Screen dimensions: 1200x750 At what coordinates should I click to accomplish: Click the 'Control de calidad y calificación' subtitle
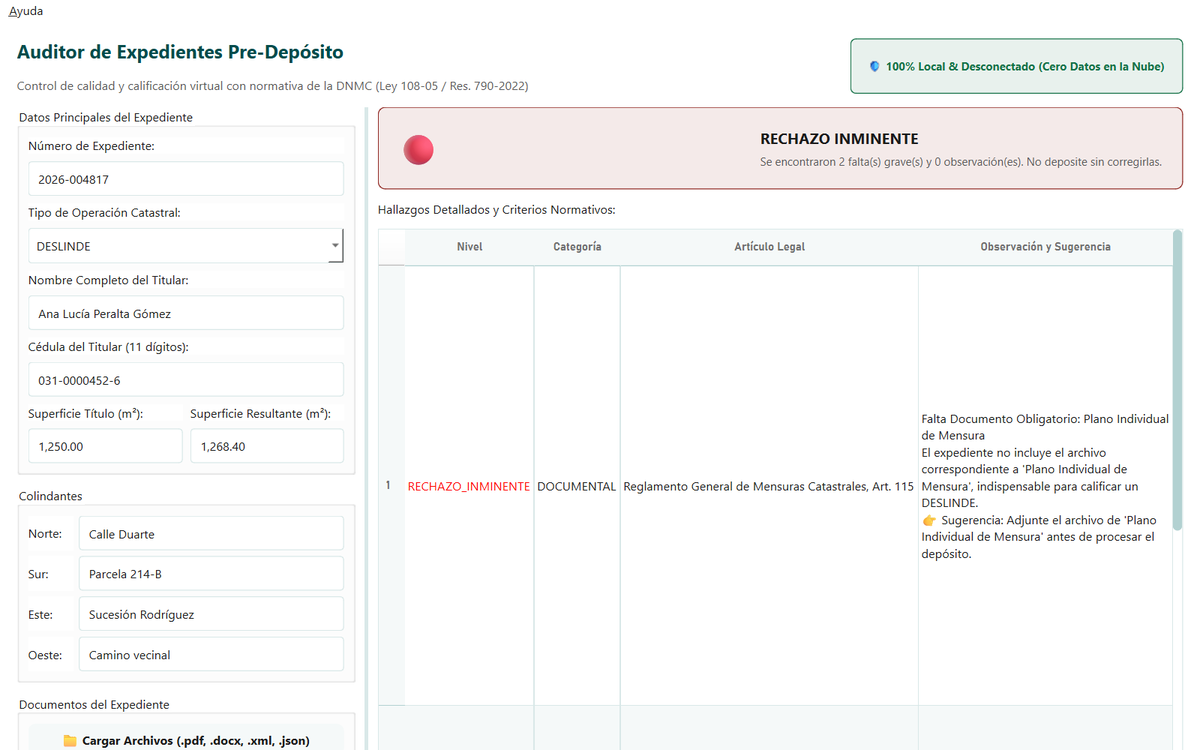point(273,86)
